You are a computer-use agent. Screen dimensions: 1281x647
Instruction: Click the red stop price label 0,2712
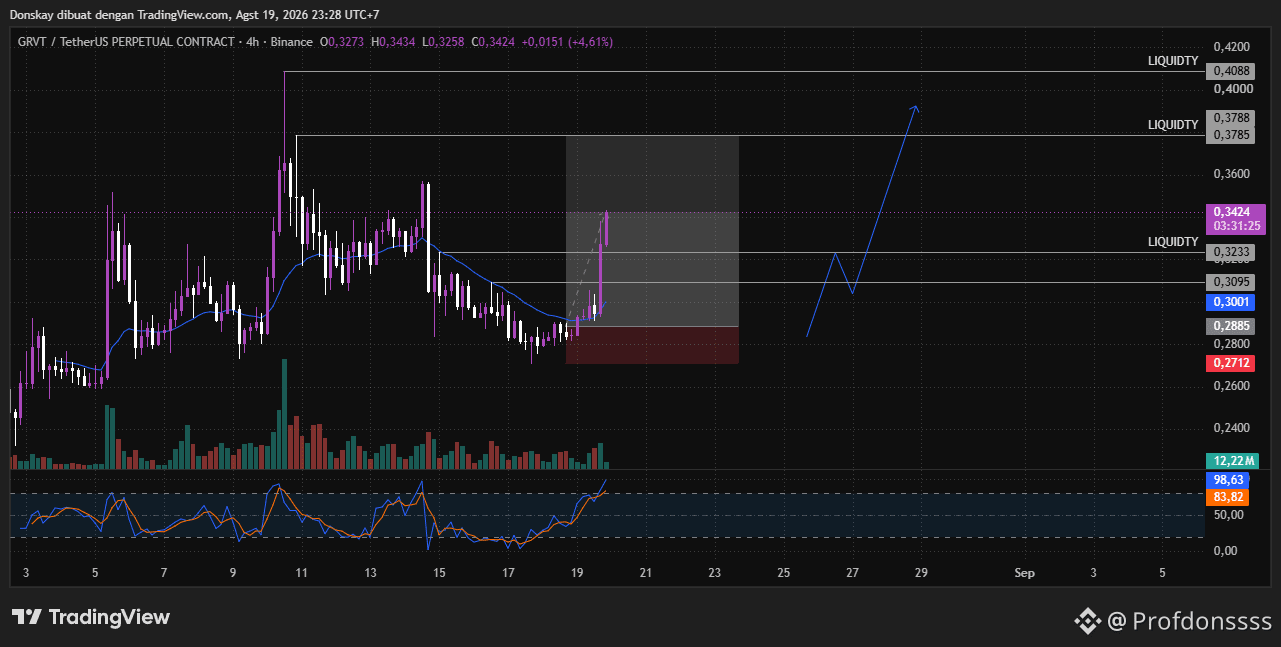pyautogui.click(x=1230, y=363)
